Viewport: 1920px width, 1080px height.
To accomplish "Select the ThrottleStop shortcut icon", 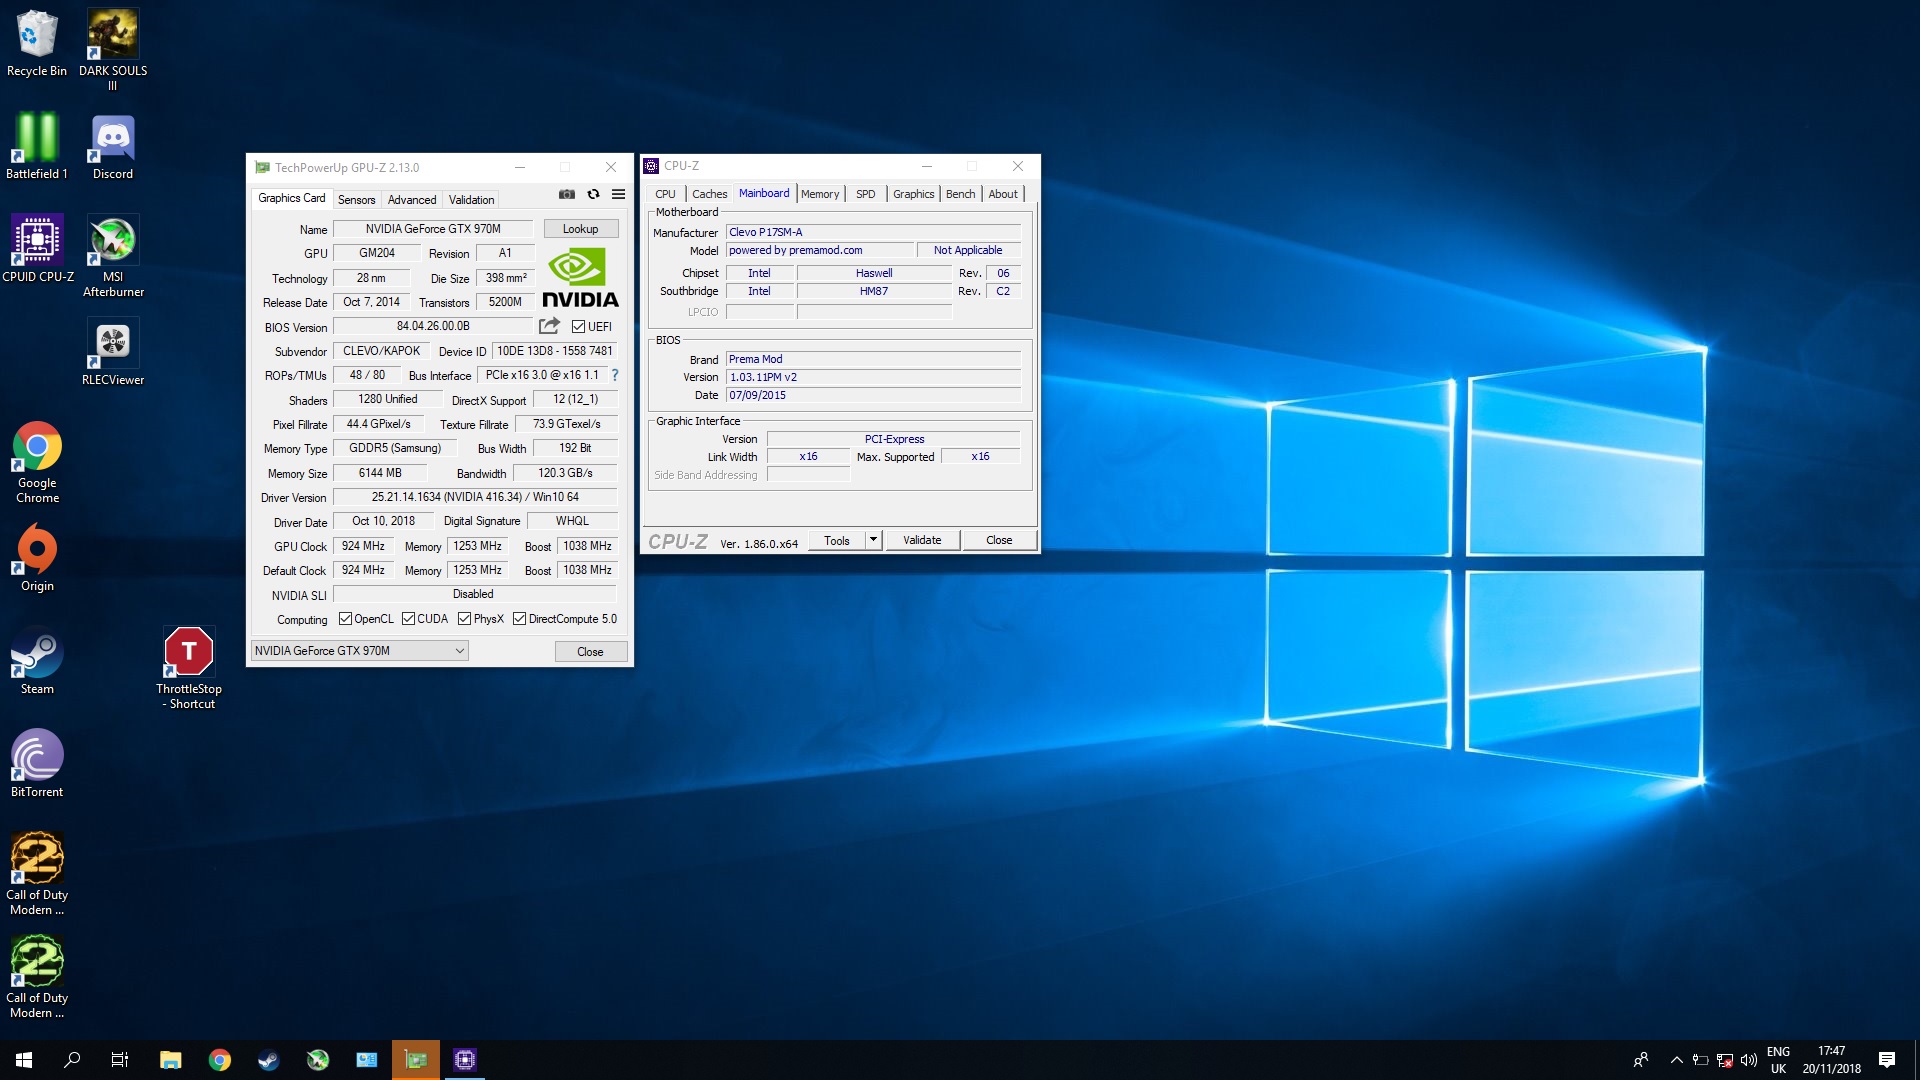I will point(189,668).
